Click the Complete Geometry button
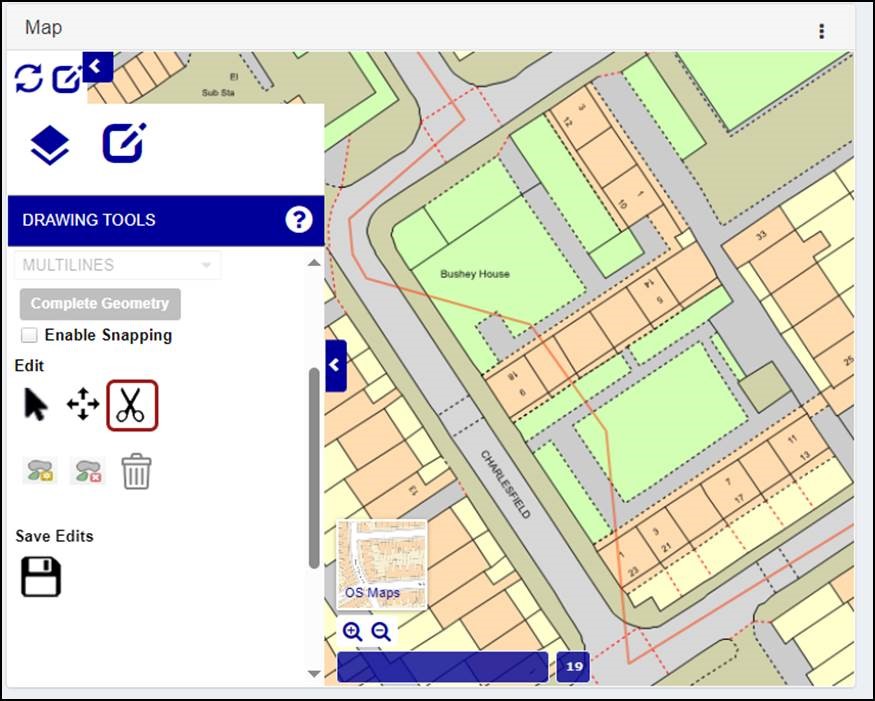The image size is (875, 701). [x=100, y=304]
